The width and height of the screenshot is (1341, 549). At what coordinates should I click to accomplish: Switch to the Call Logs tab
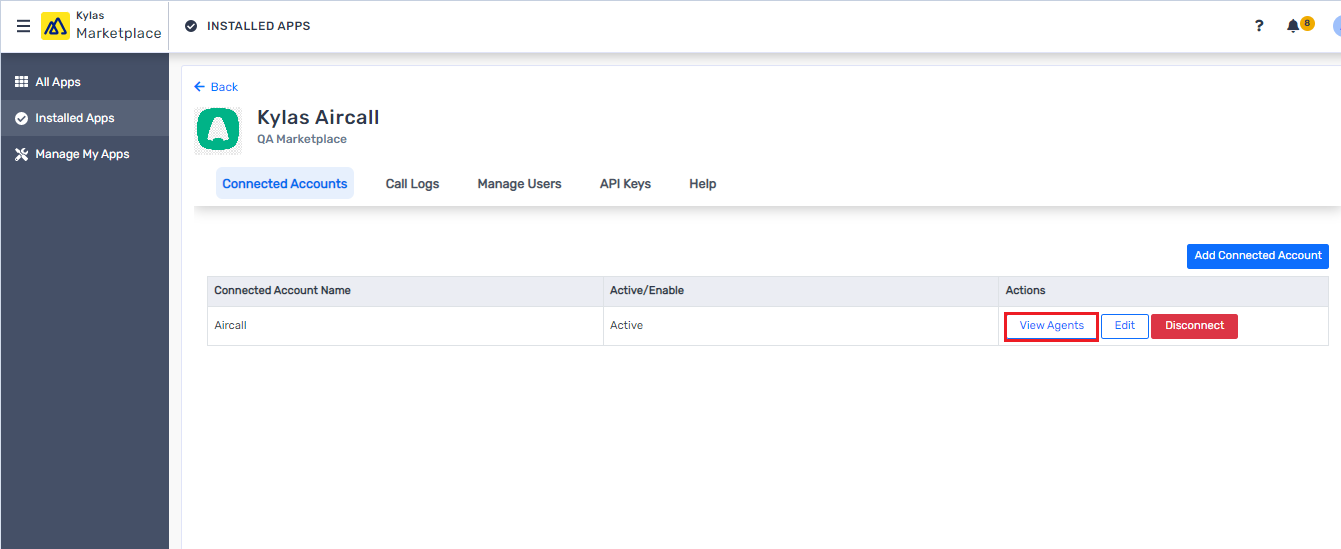coord(412,184)
